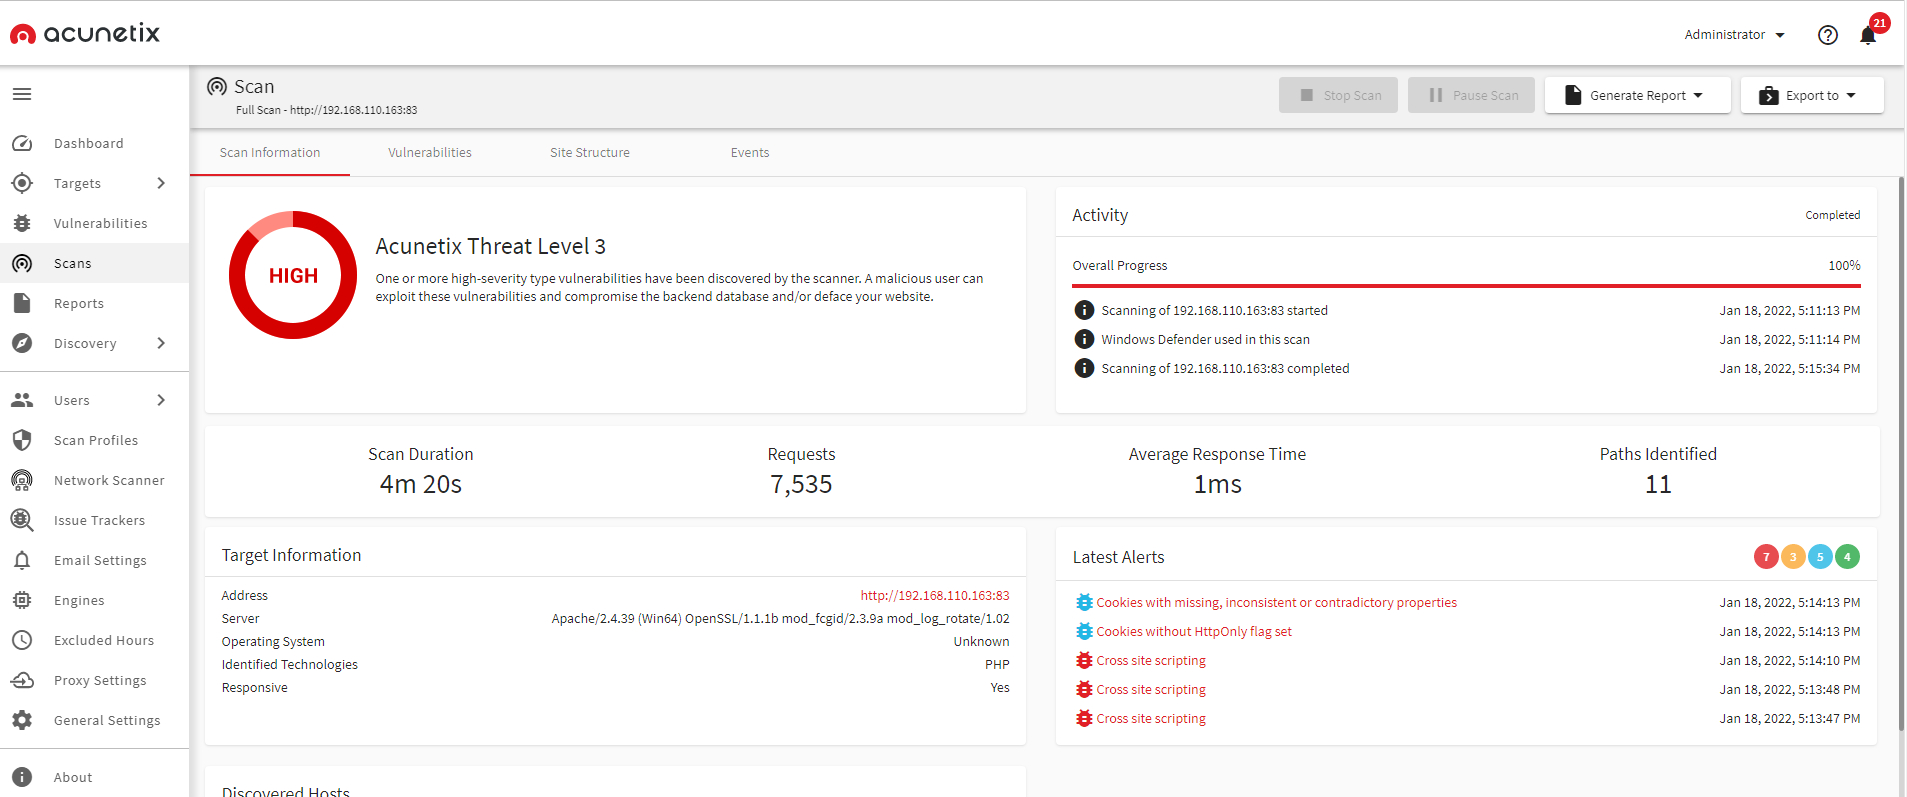Image resolution: width=1907 pixels, height=797 pixels.
Task: Click the Requests value 7,535
Action: coord(801,484)
